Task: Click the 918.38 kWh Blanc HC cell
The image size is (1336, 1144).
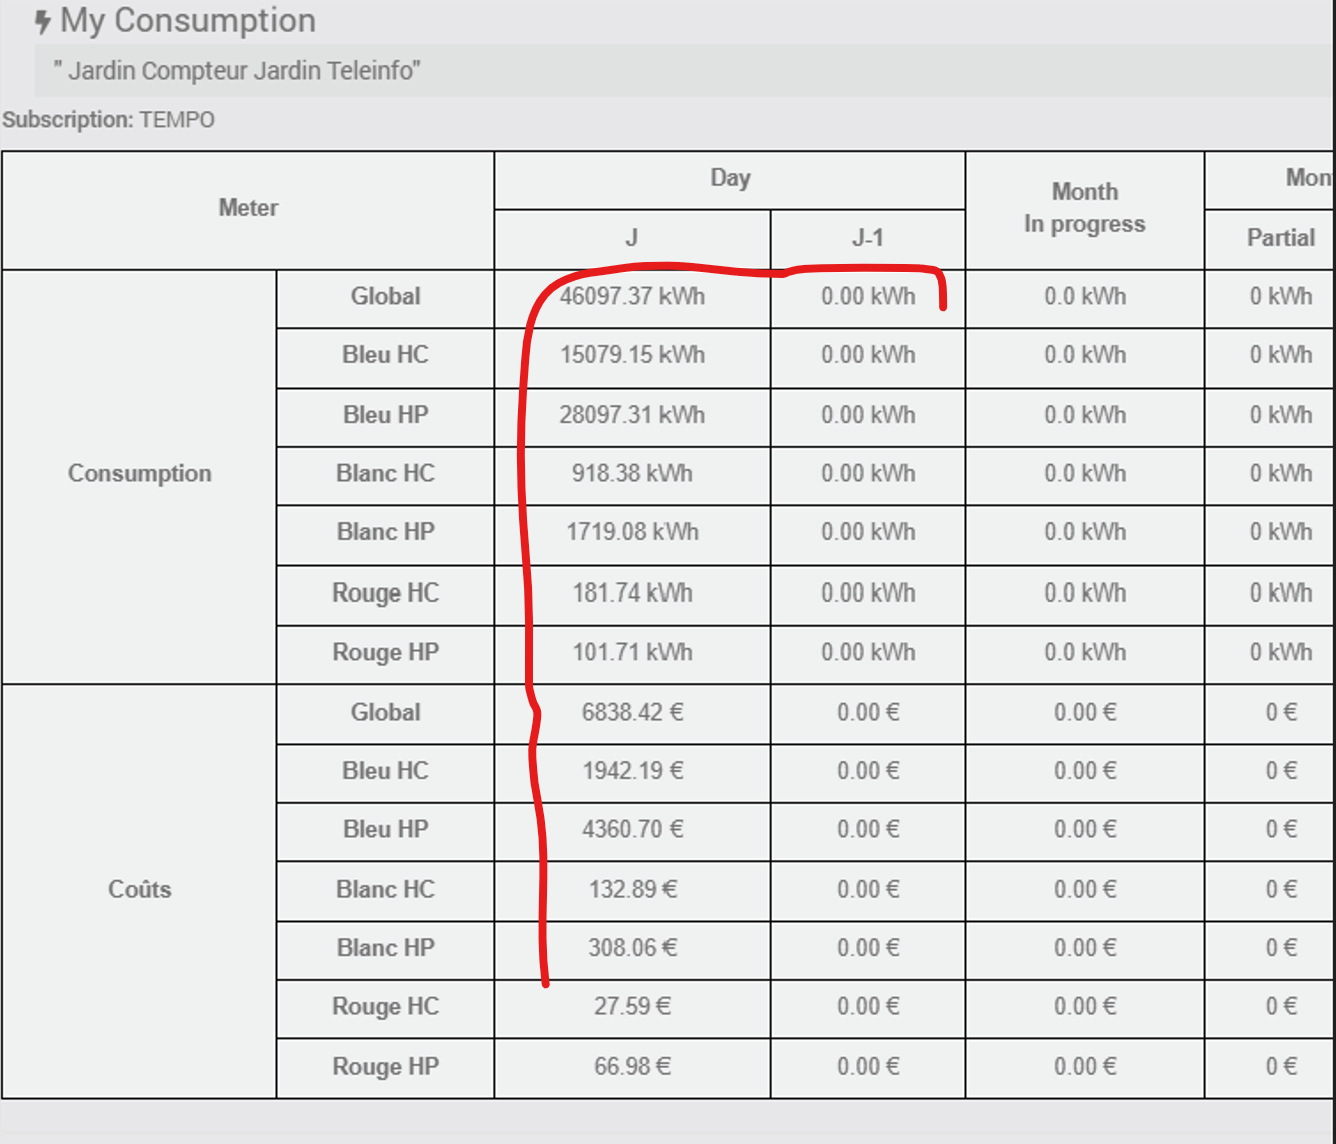Action: tap(632, 474)
